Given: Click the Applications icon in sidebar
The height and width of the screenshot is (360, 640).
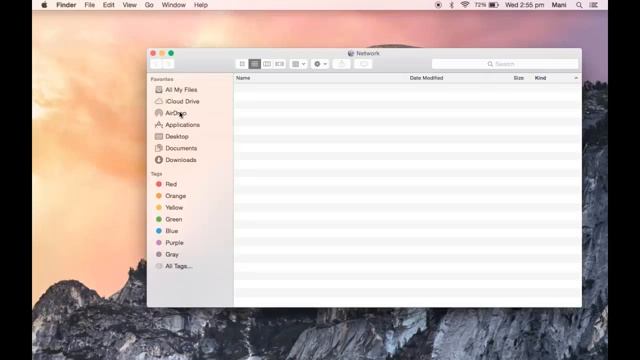Looking at the screenshot, I should pos(159,125).
